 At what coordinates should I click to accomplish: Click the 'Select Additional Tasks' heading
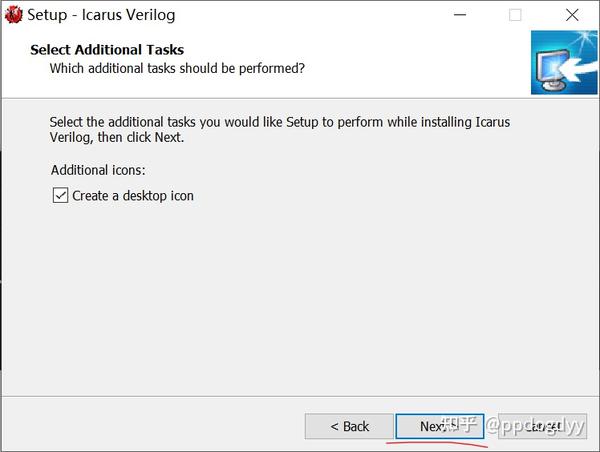[x=107, y=50]
